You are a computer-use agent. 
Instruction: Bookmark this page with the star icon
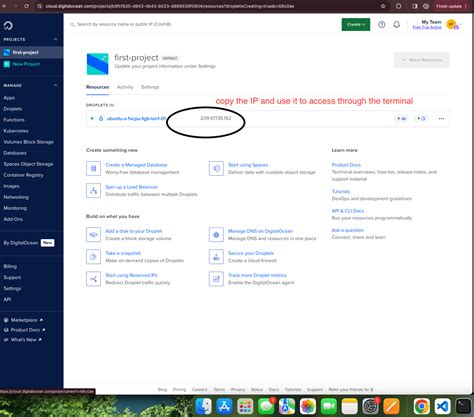(x=383, y=6)
